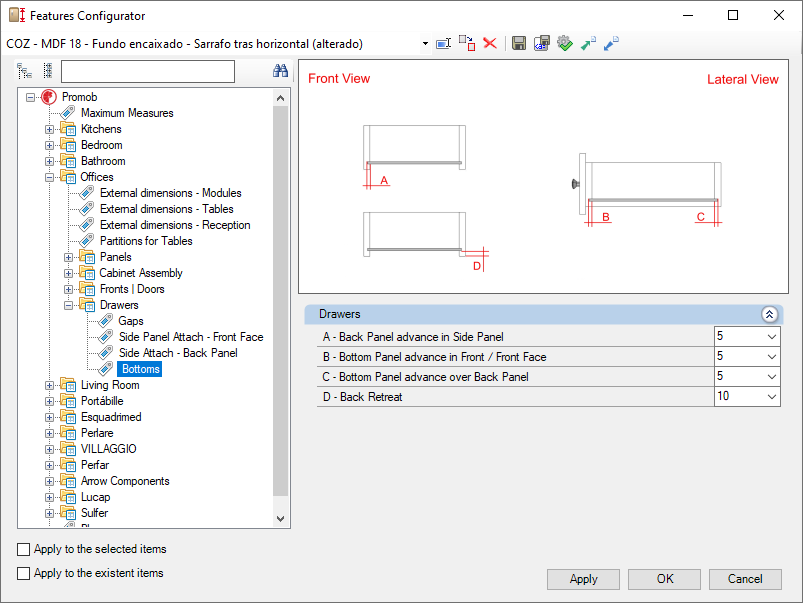Click the Front View diagram label
Screen dimensions: 803x603
(339, 78)
